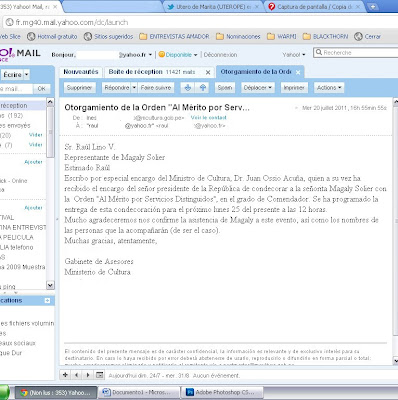Open the BLACKTHORN bookmark folder
The image size is (398, 400).
pos(326,36)
